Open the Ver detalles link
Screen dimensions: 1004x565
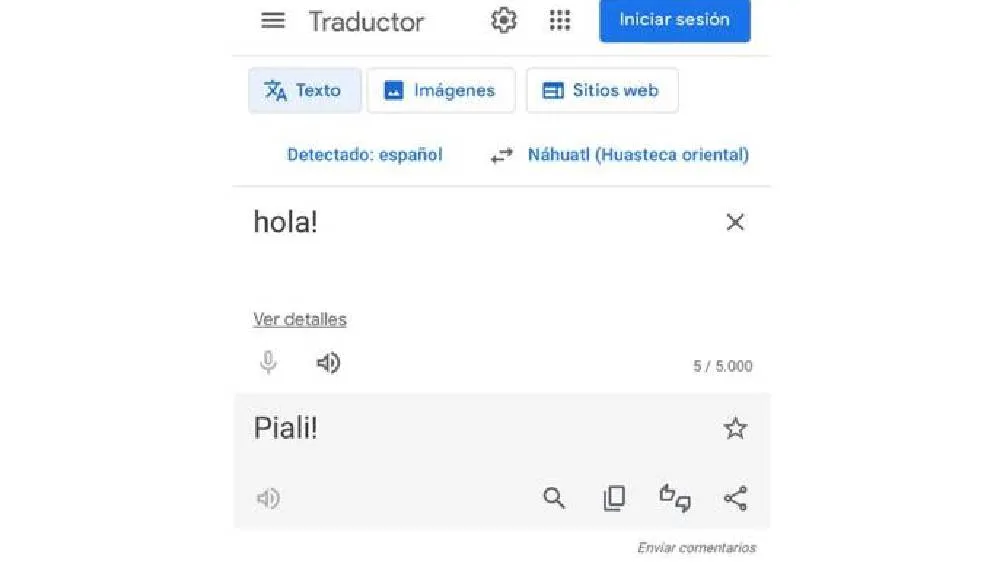click(300, 320)
